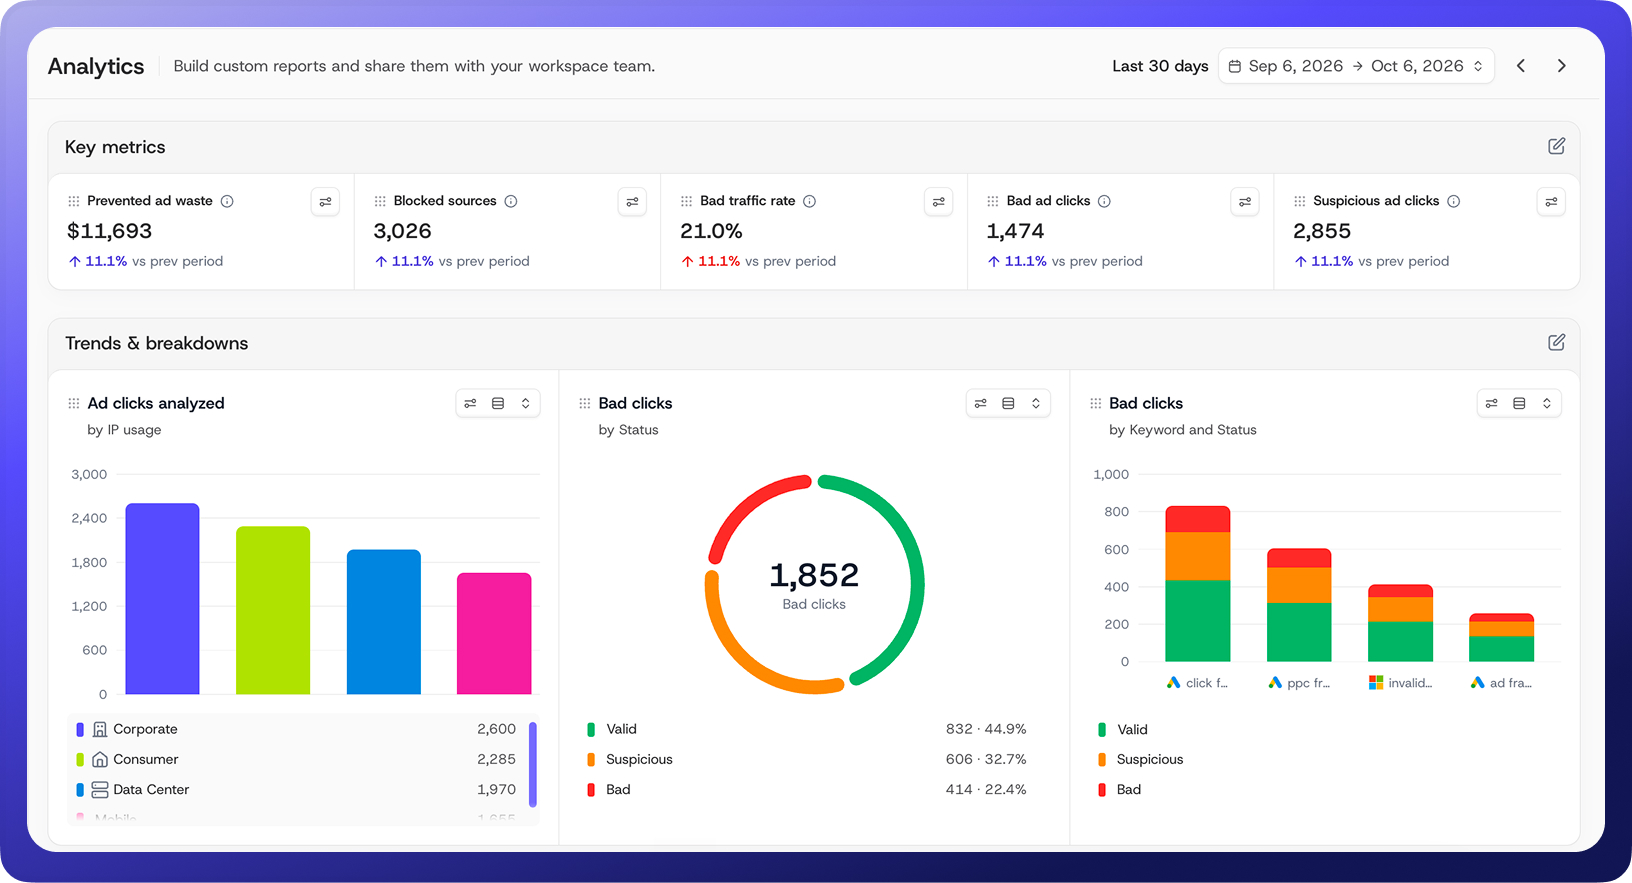Grab the Prevented ad waste drag handle
This screenshot has height=883, width=1632.
click(73, 201)
